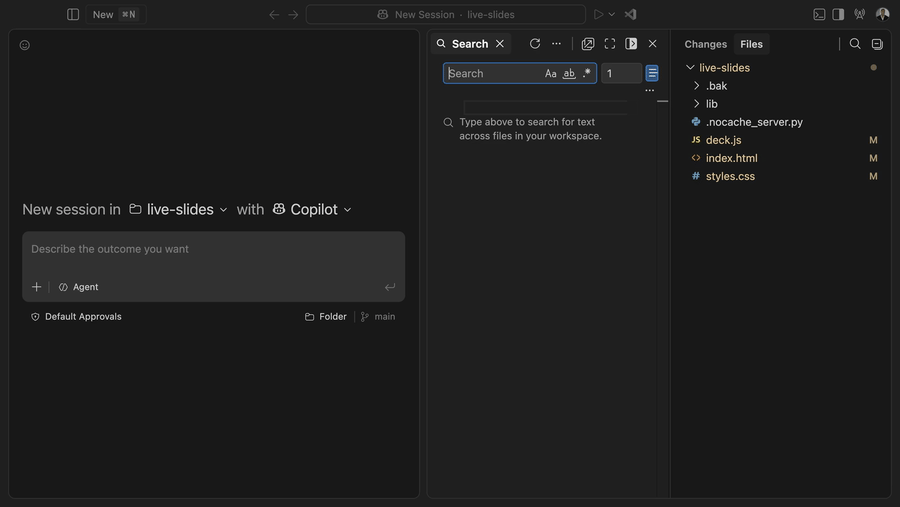Open the live-slides folder dropdown
Screen dimensions: 900x507
(179, 210)
